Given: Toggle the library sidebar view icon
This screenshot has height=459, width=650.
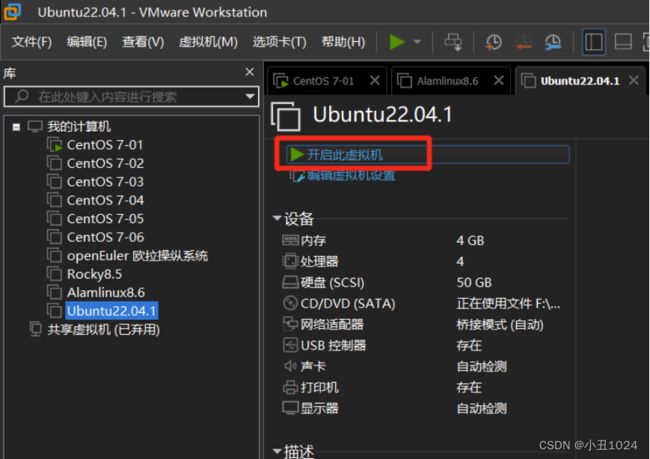Looking at the screenshot, I should click(x=594, y=42).
